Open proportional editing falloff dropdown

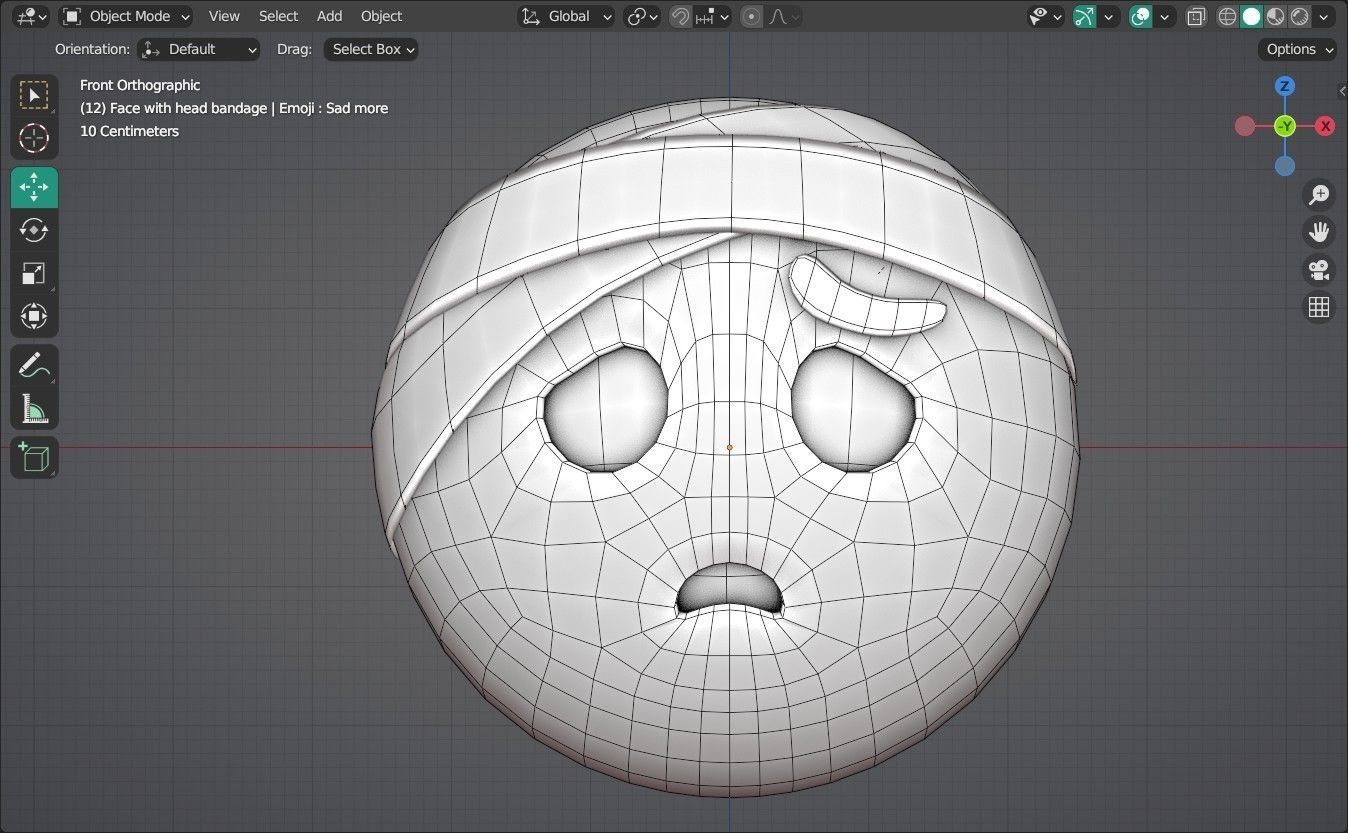point(783,16)
